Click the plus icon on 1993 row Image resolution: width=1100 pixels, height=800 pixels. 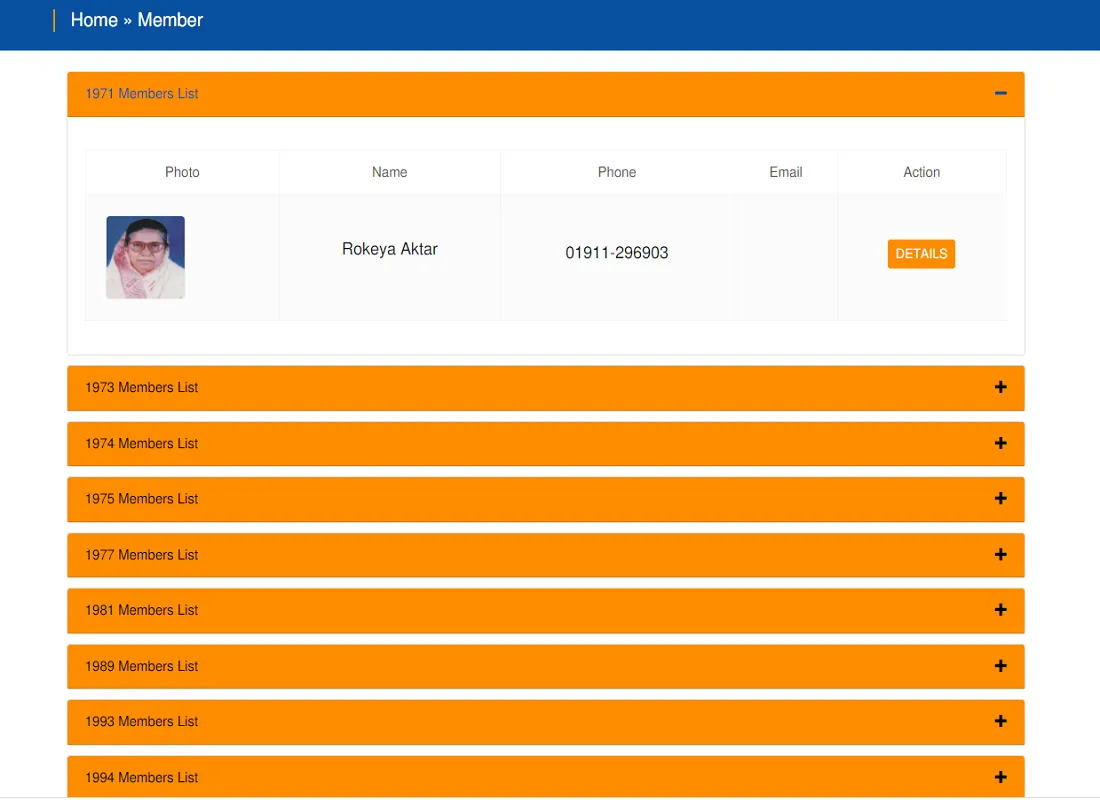pos(1000,721)
